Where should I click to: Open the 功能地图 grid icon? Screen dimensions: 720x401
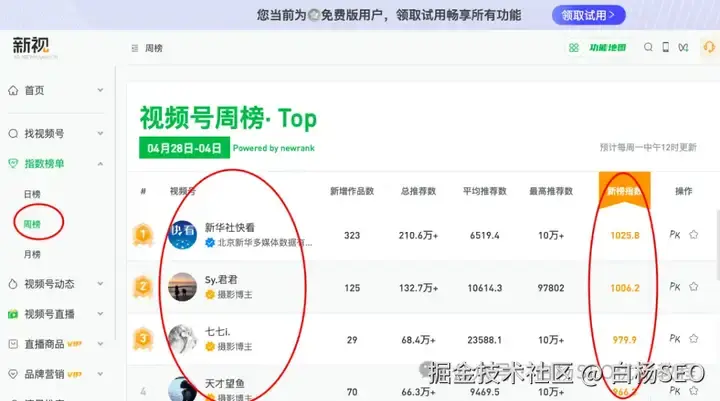pyautogui.click(x=574, y=48)
